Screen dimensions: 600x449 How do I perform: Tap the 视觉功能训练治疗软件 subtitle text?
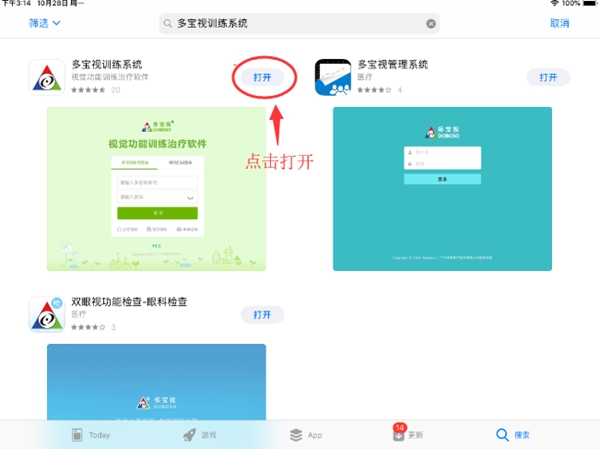pyautogui.click(x=110, y=77)
